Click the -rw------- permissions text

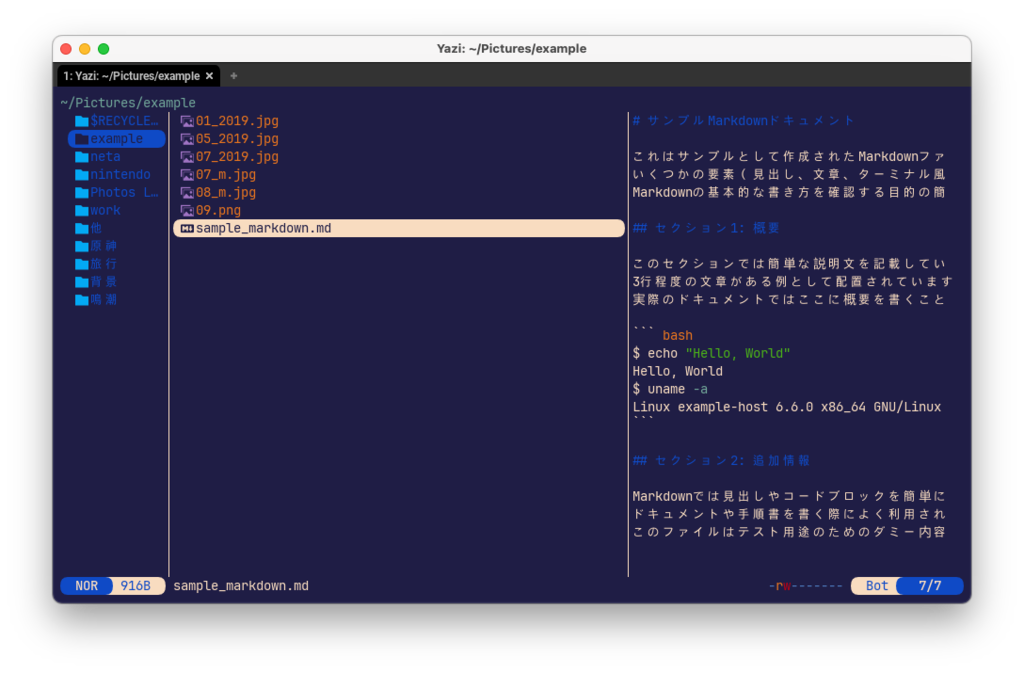[x=805, y=586]
